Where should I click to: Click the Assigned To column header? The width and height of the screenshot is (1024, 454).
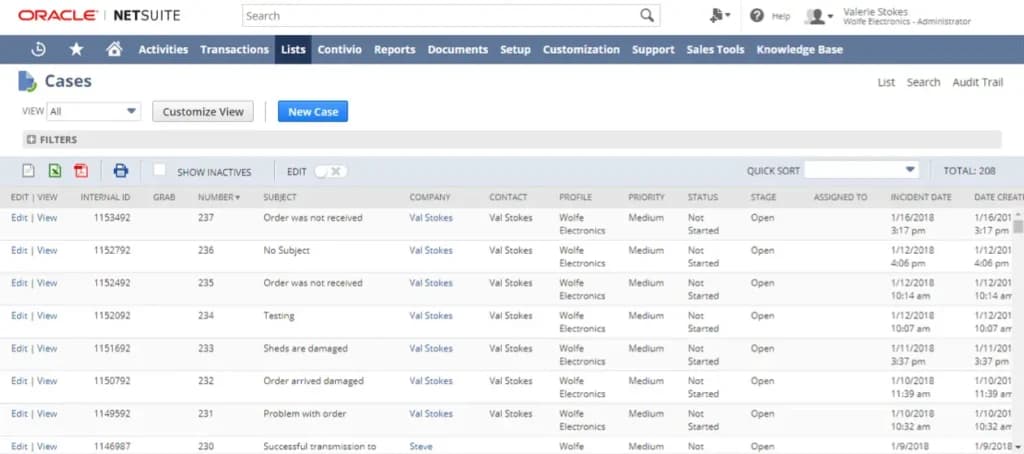tap(840, 197)
